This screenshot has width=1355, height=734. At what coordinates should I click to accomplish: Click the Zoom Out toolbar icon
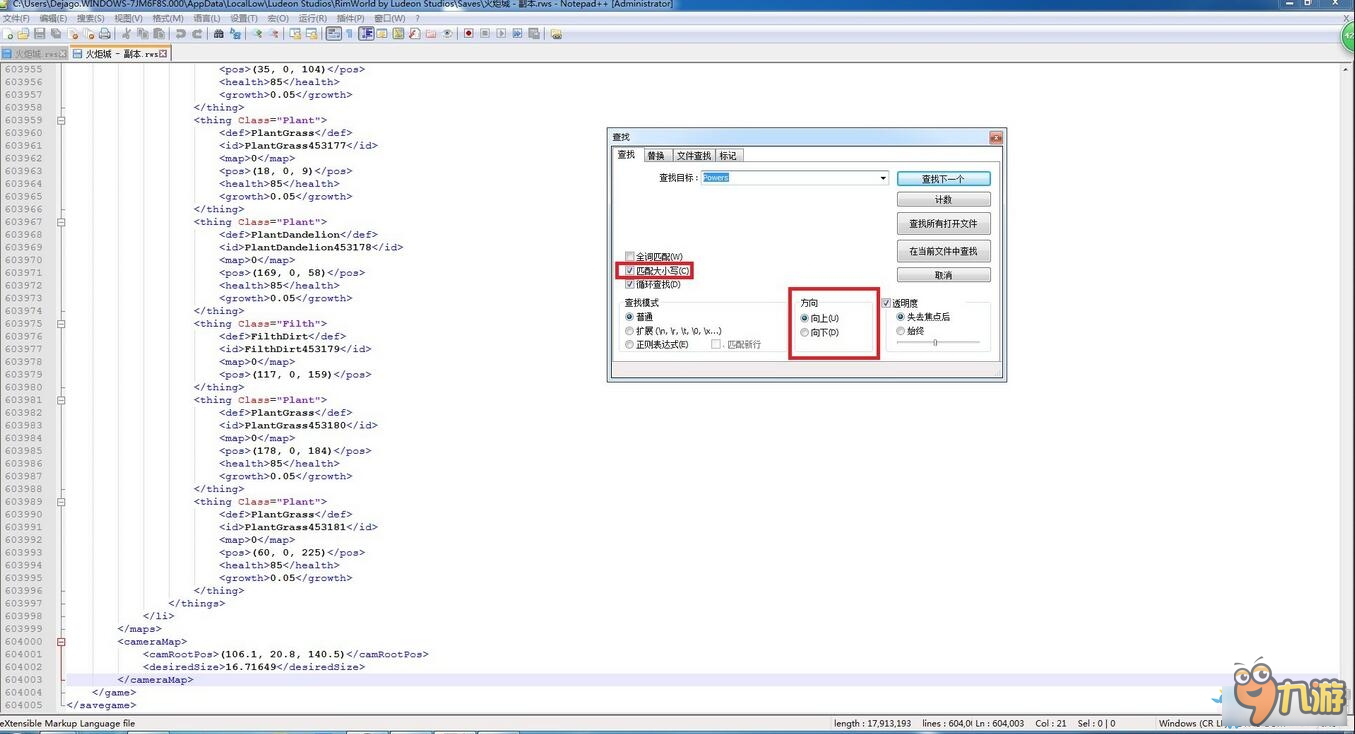[x=273, y=33]
